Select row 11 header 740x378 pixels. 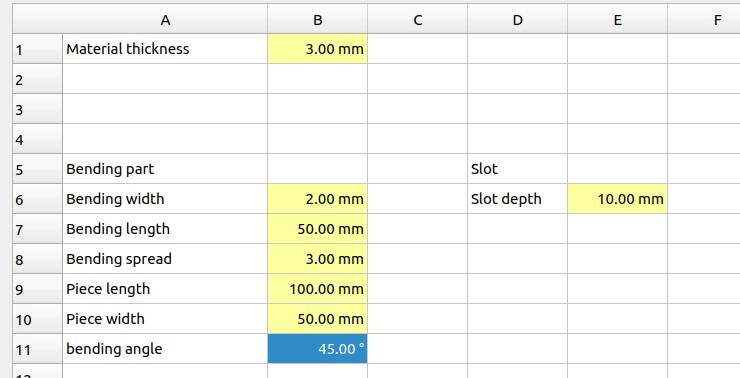[x=37, y=349]
